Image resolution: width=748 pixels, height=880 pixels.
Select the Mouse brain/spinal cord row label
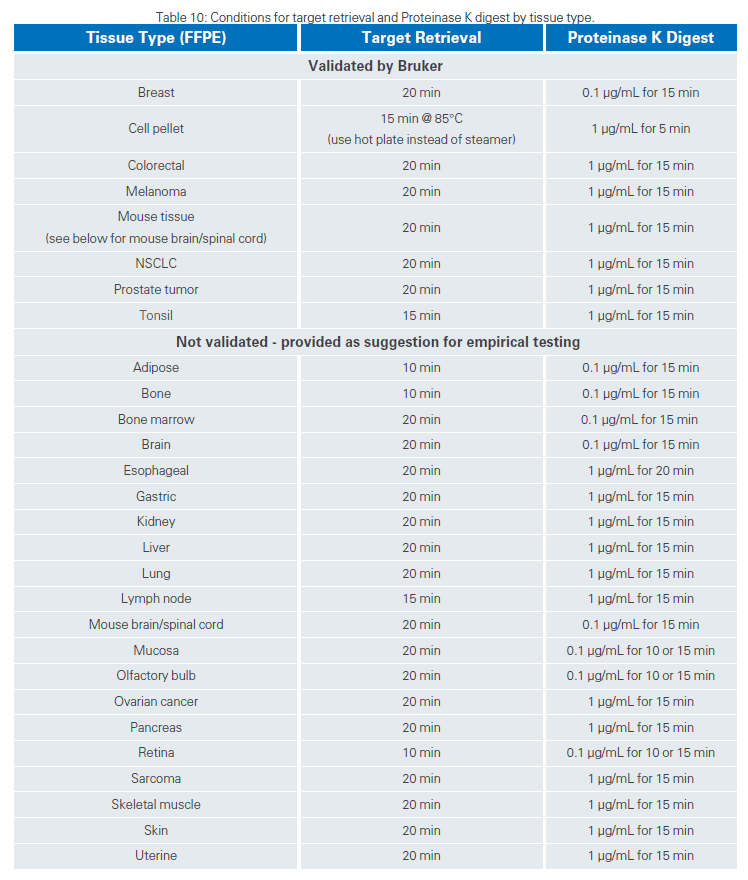tap(156, 625)
